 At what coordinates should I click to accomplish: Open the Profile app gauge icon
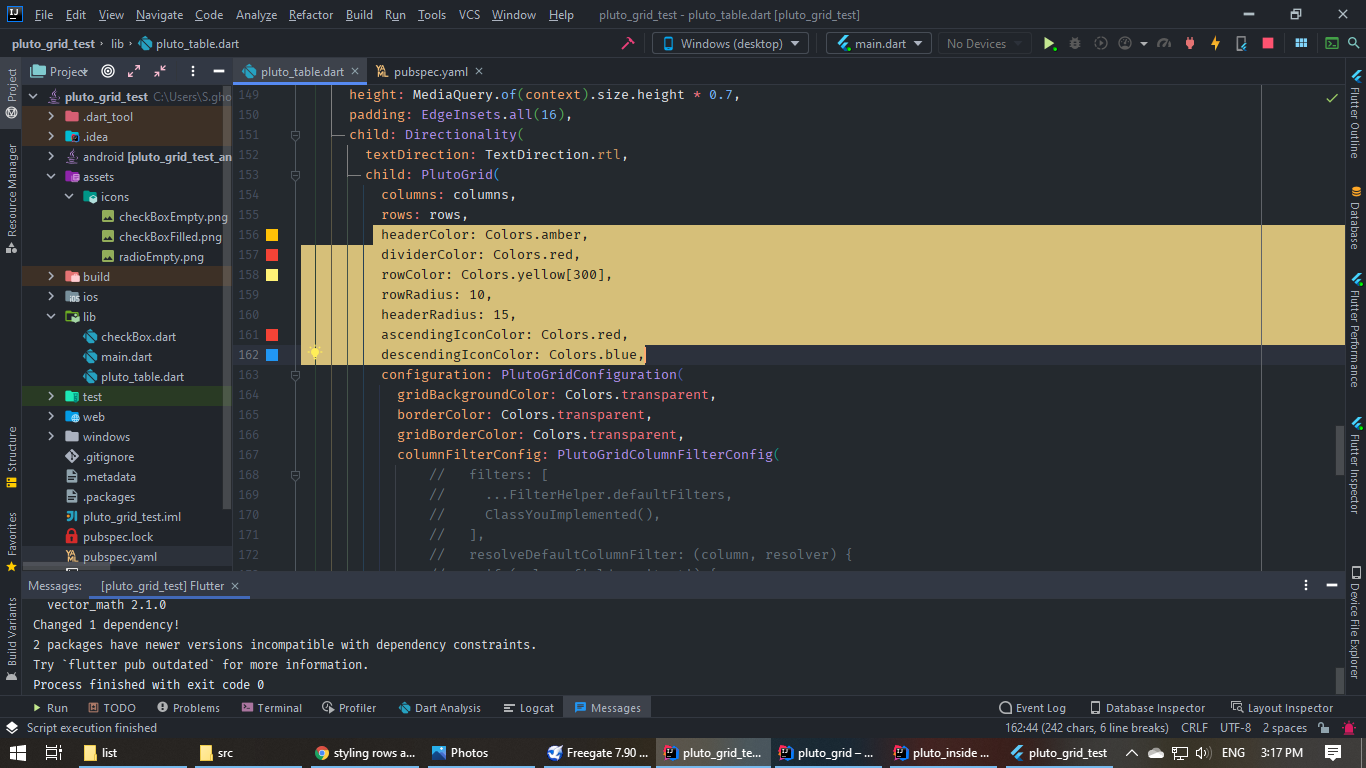1126,43
